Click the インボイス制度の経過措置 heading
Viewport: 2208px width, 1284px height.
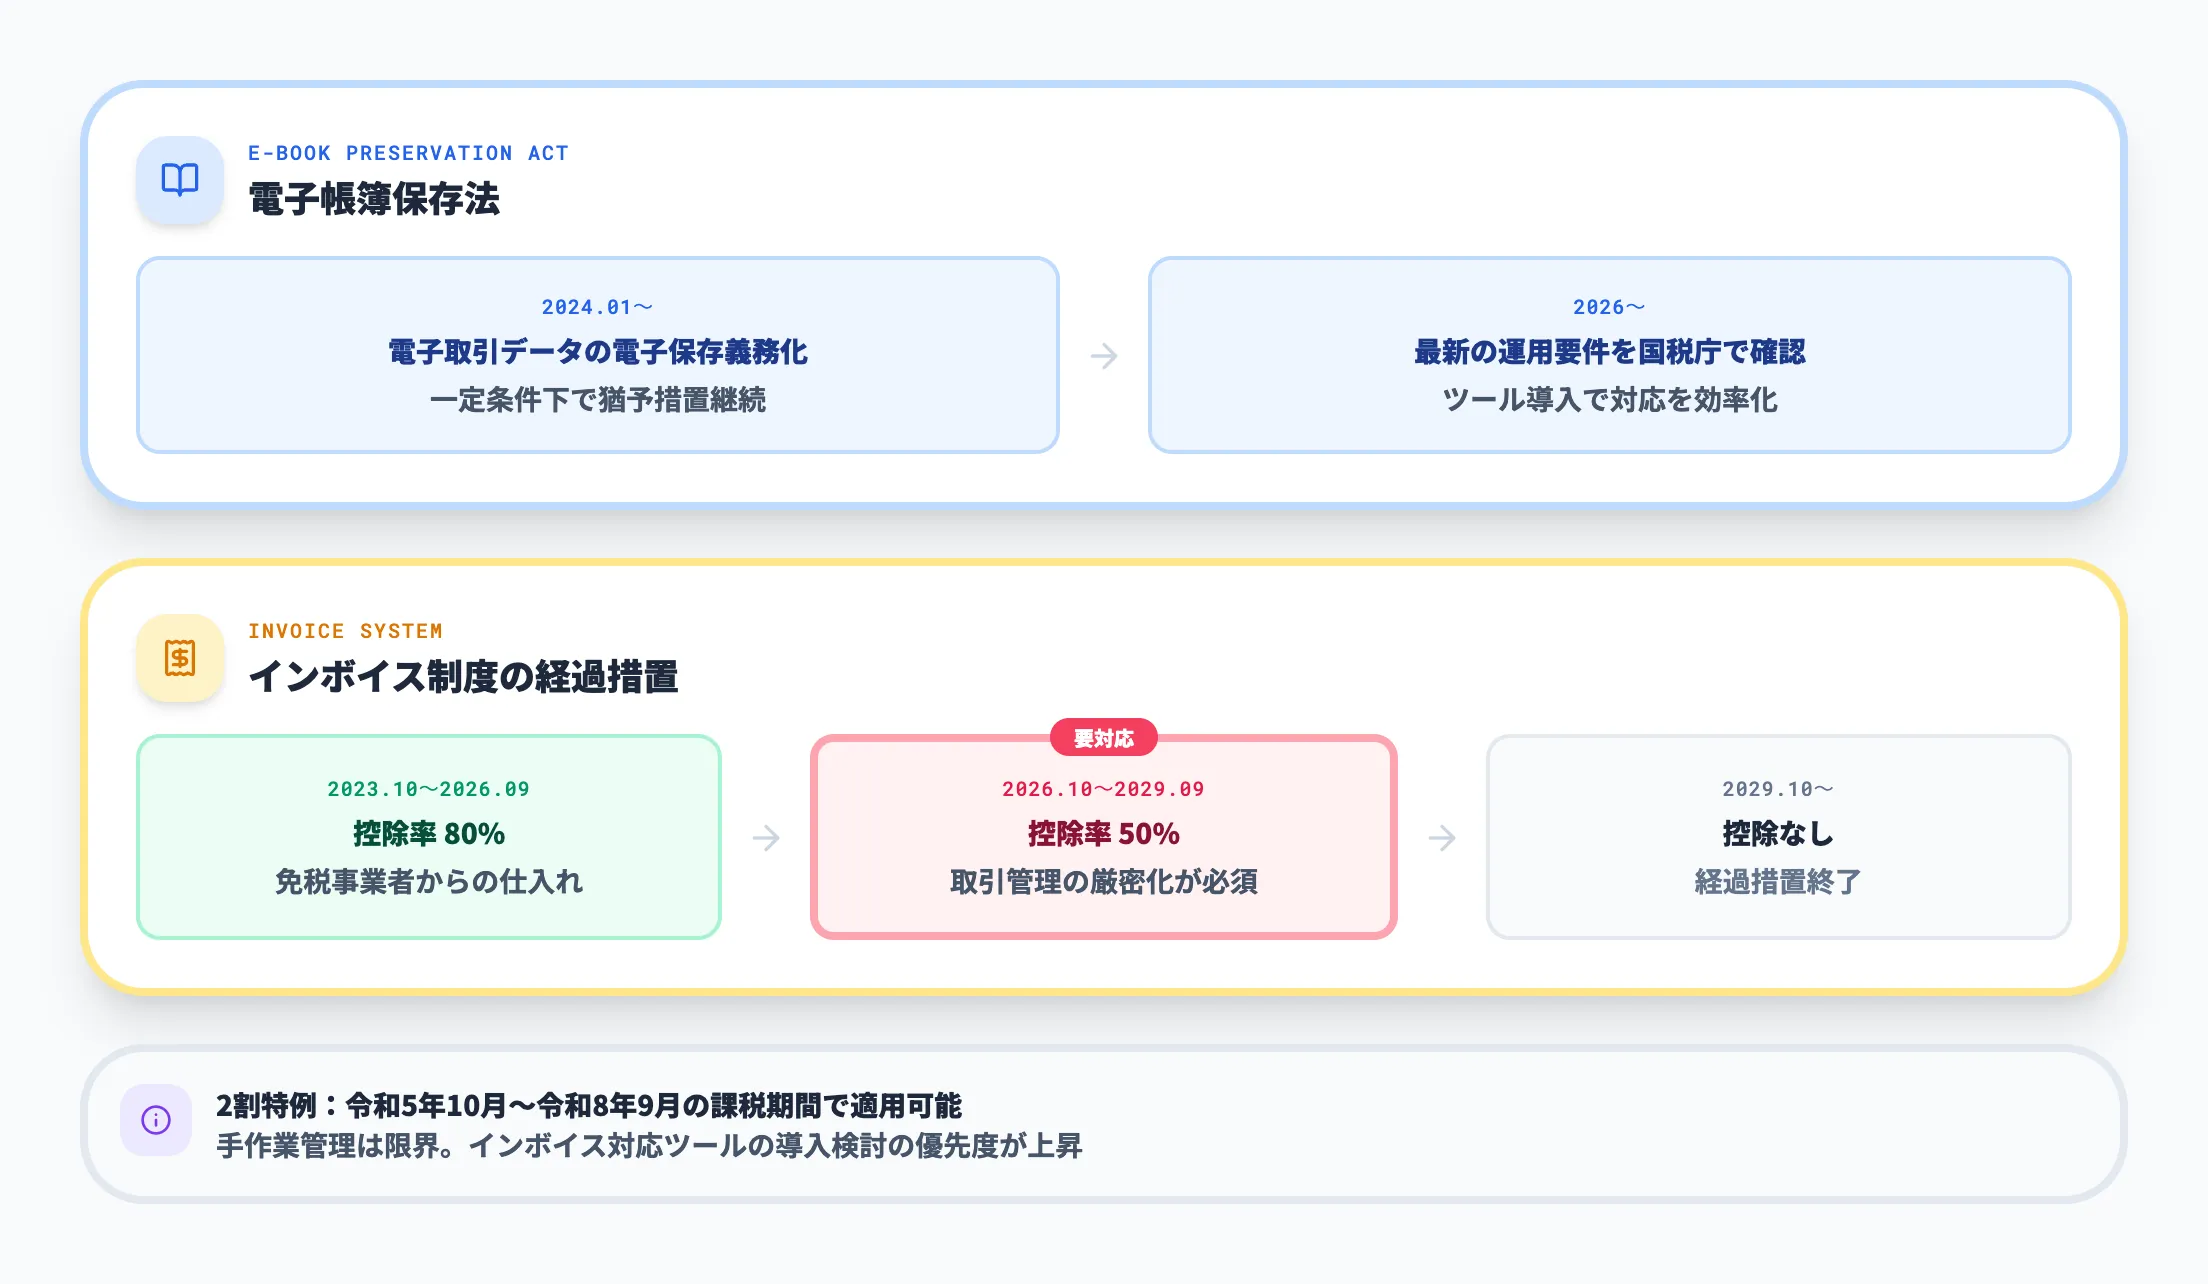click(463, 677)
